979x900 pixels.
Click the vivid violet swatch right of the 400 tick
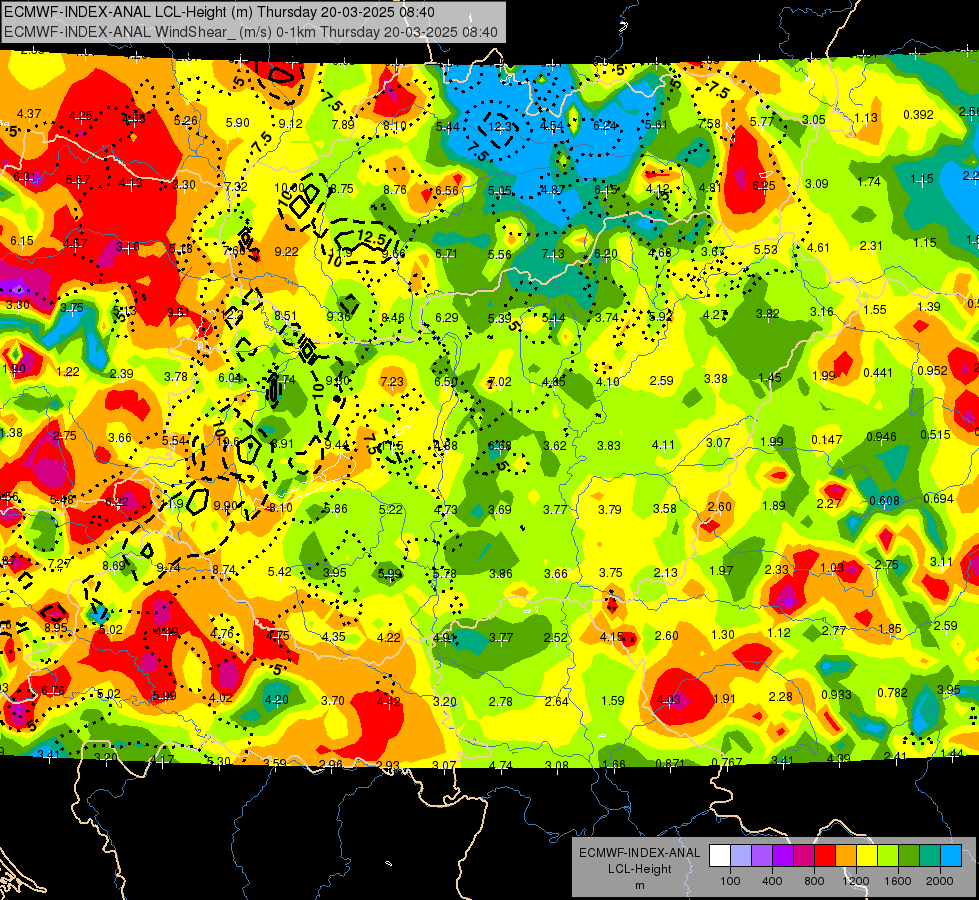783,856
